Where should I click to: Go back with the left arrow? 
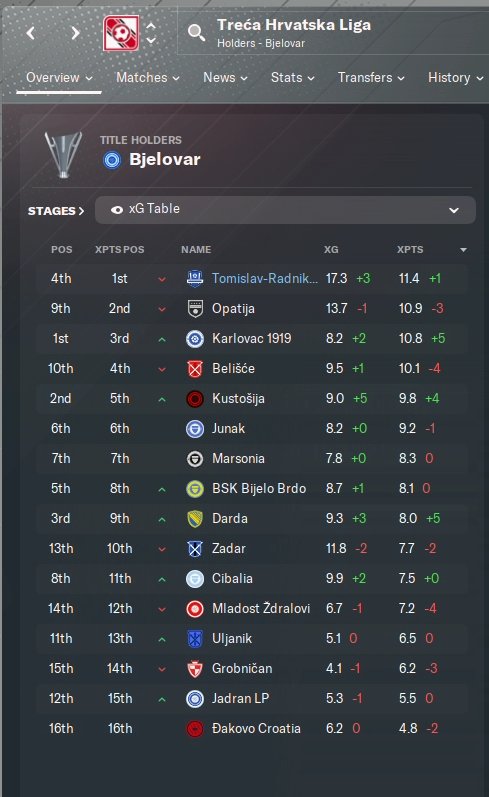click(31, 33)
